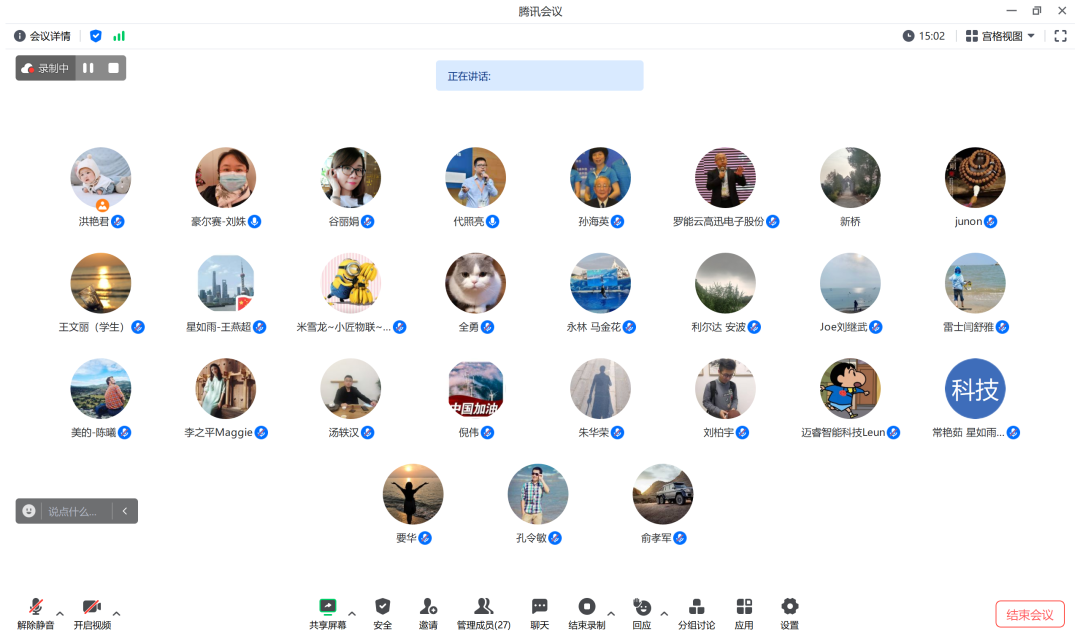Click the red 结束会议 button
The height and width of the screenshot is (641, 1080).
[x=1030, y=614]
